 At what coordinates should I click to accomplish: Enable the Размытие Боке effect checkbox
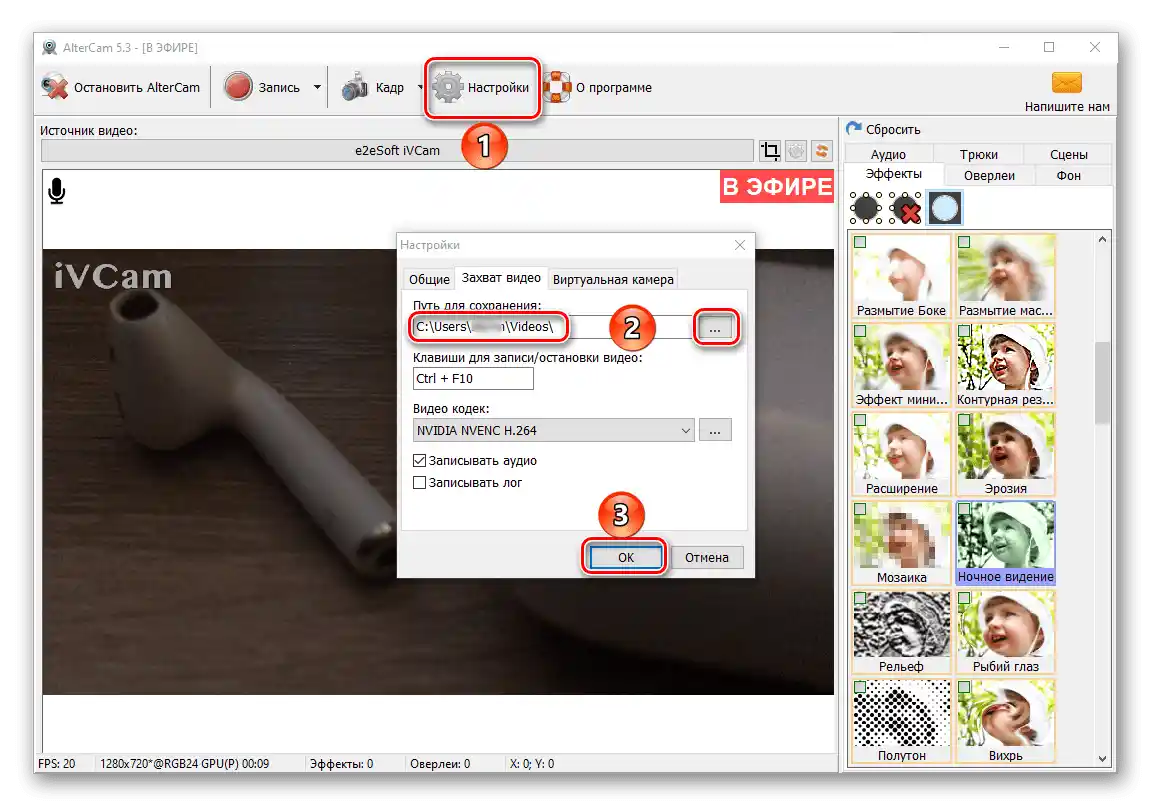(x=860, y=242)
